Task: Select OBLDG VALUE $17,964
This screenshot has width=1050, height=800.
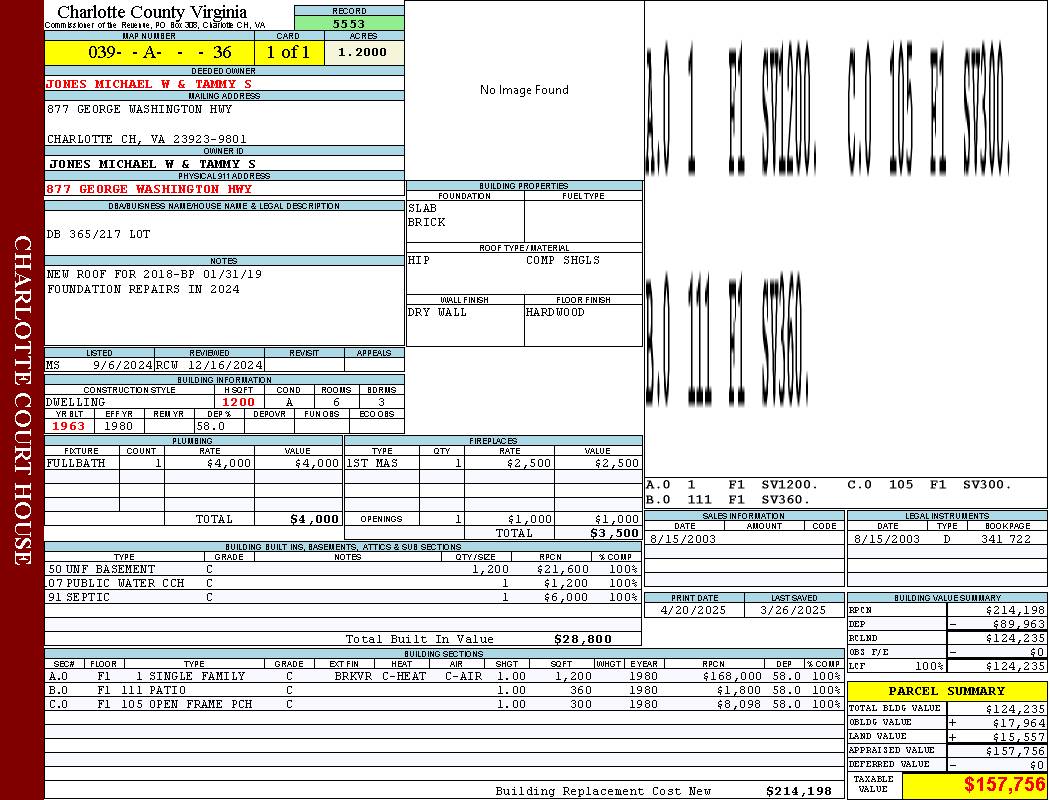Action: tap(1019, 723)
